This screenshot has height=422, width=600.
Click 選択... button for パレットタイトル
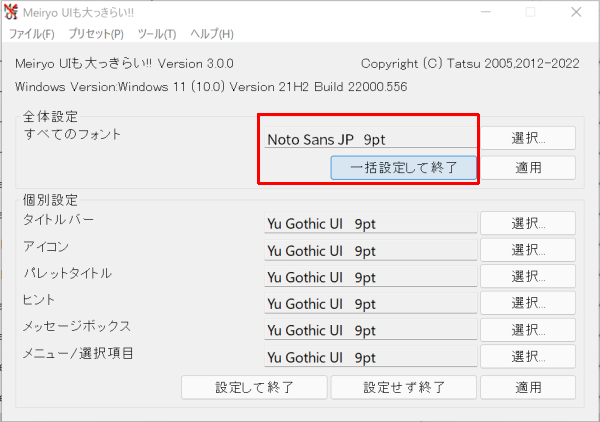528,276
